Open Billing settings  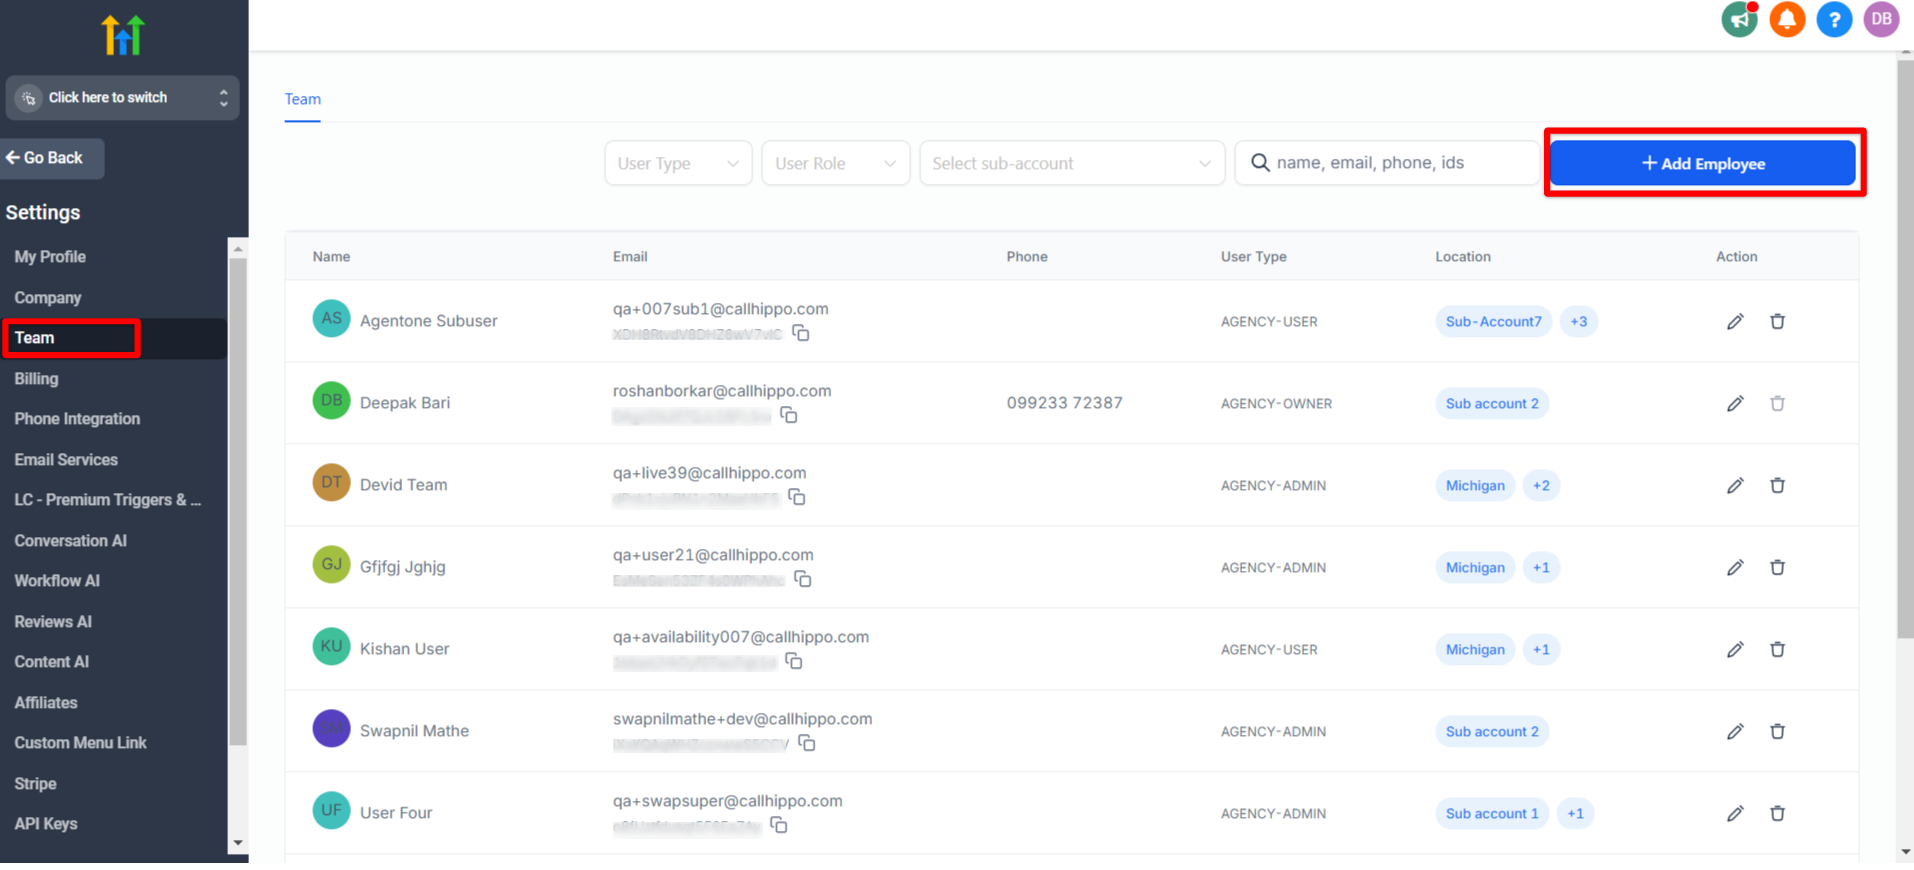pyautogui.click(x=36, y=379)
